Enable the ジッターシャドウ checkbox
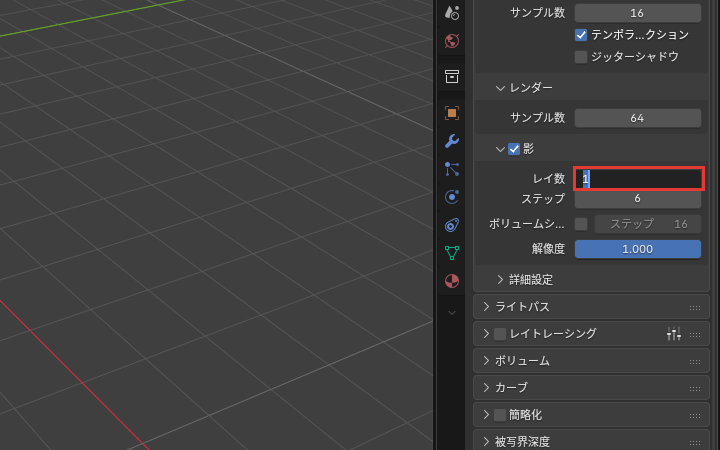The width and height of the screenshot is (720, 450). click(x=581, y=57)
